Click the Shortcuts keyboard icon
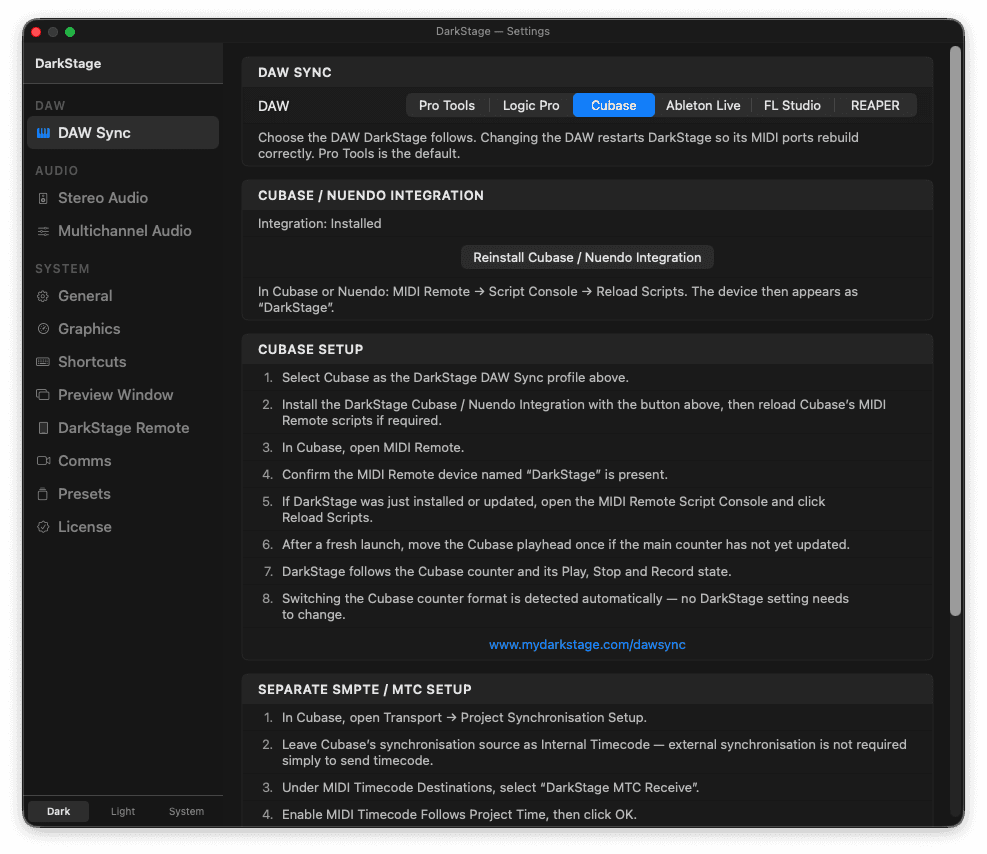 (x=43, y=362)
